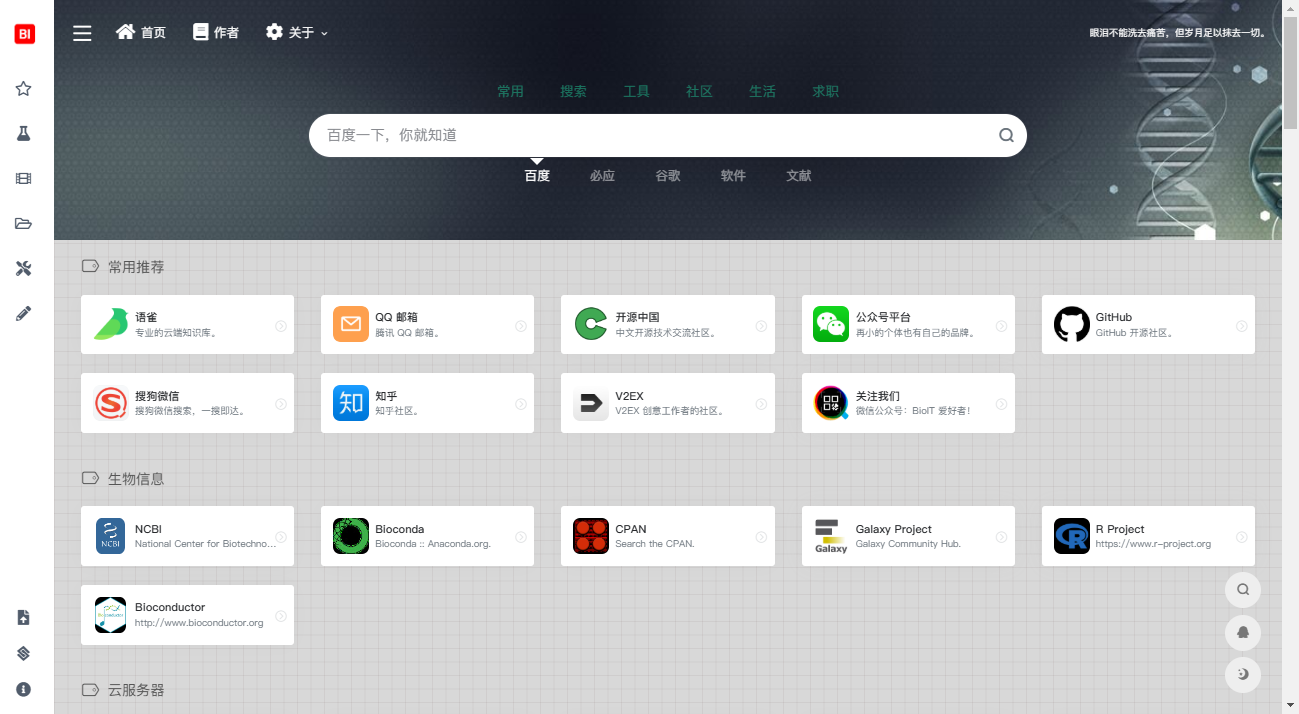Open the R Project logo
1299x714 pixels.
(1072, 536)
